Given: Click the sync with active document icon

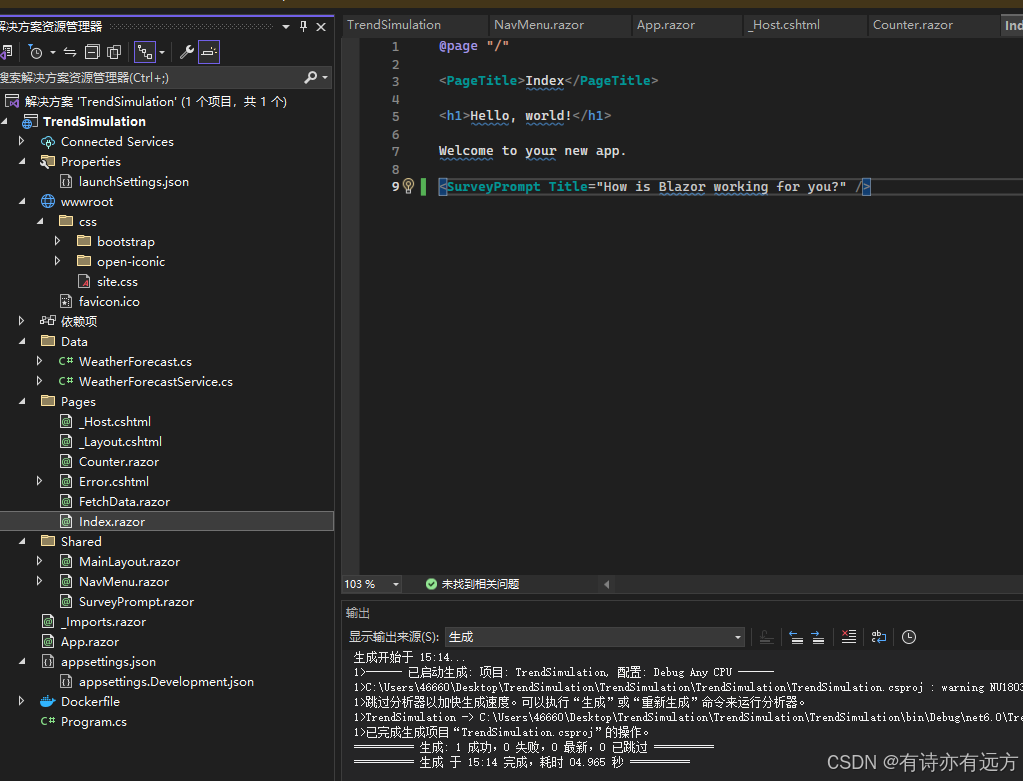Looking at the screenshot, I should click(x=70, y=52).
